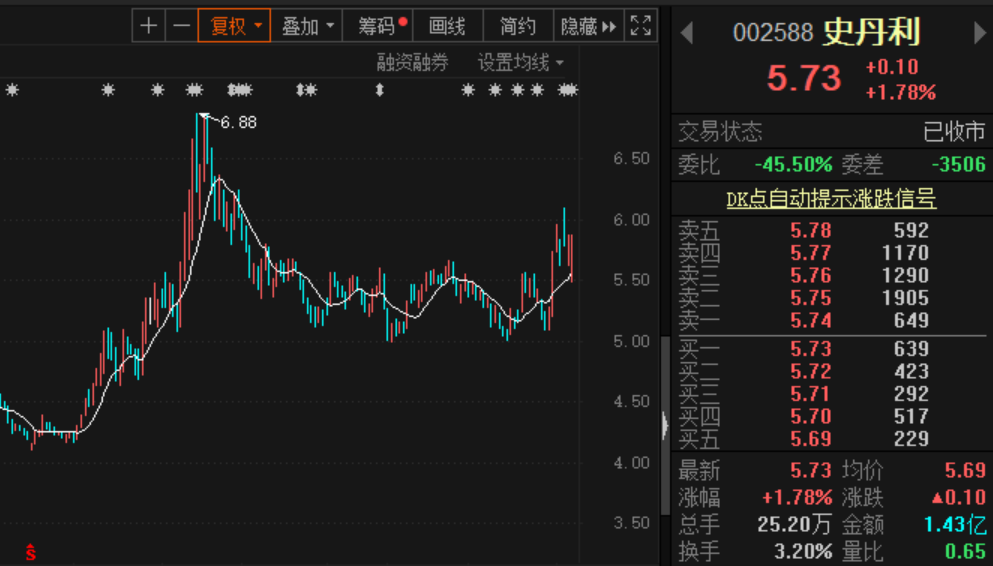Go to next stock with right arrow

(980, 33)
